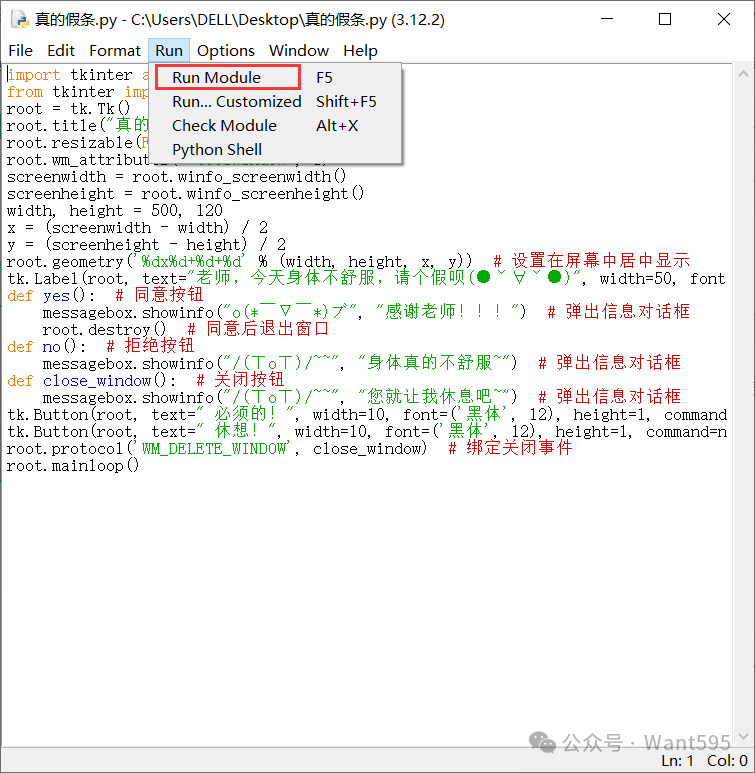Click 'root = tk.Tk()' line
Viewport: 755px width, 773px height.
68,109
